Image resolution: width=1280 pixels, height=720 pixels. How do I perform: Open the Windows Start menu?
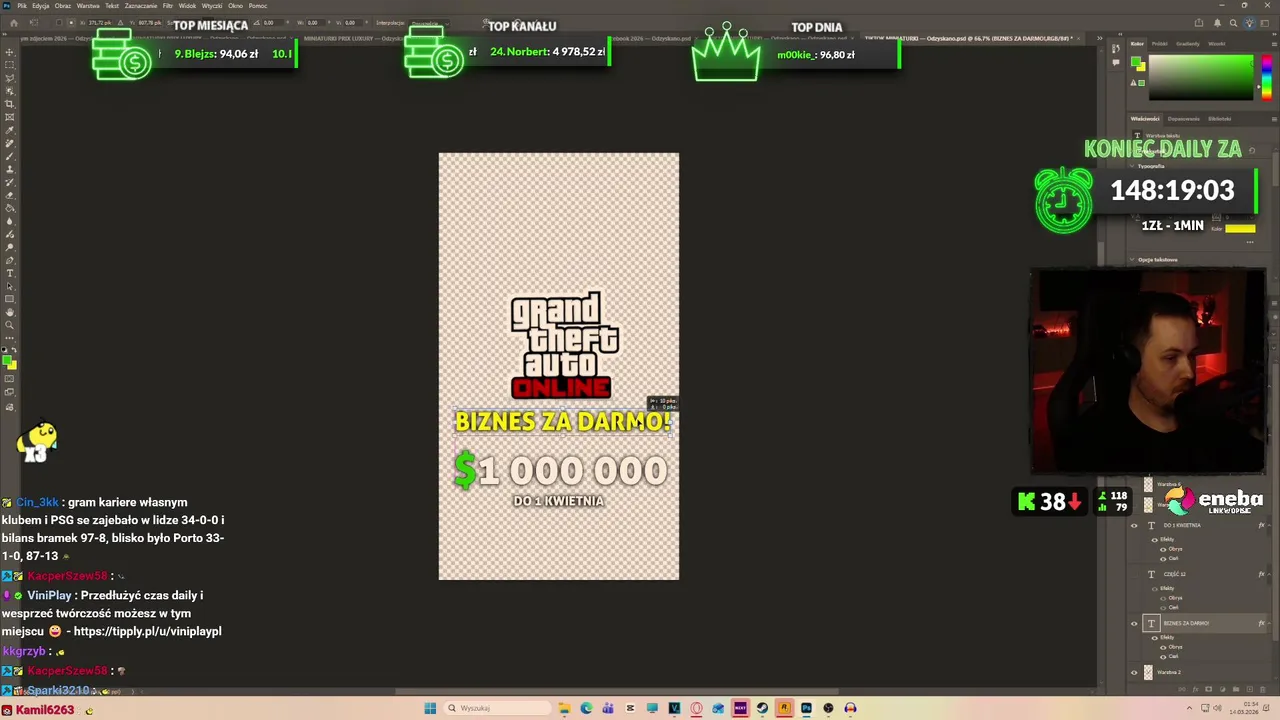[x=430, y=708]
